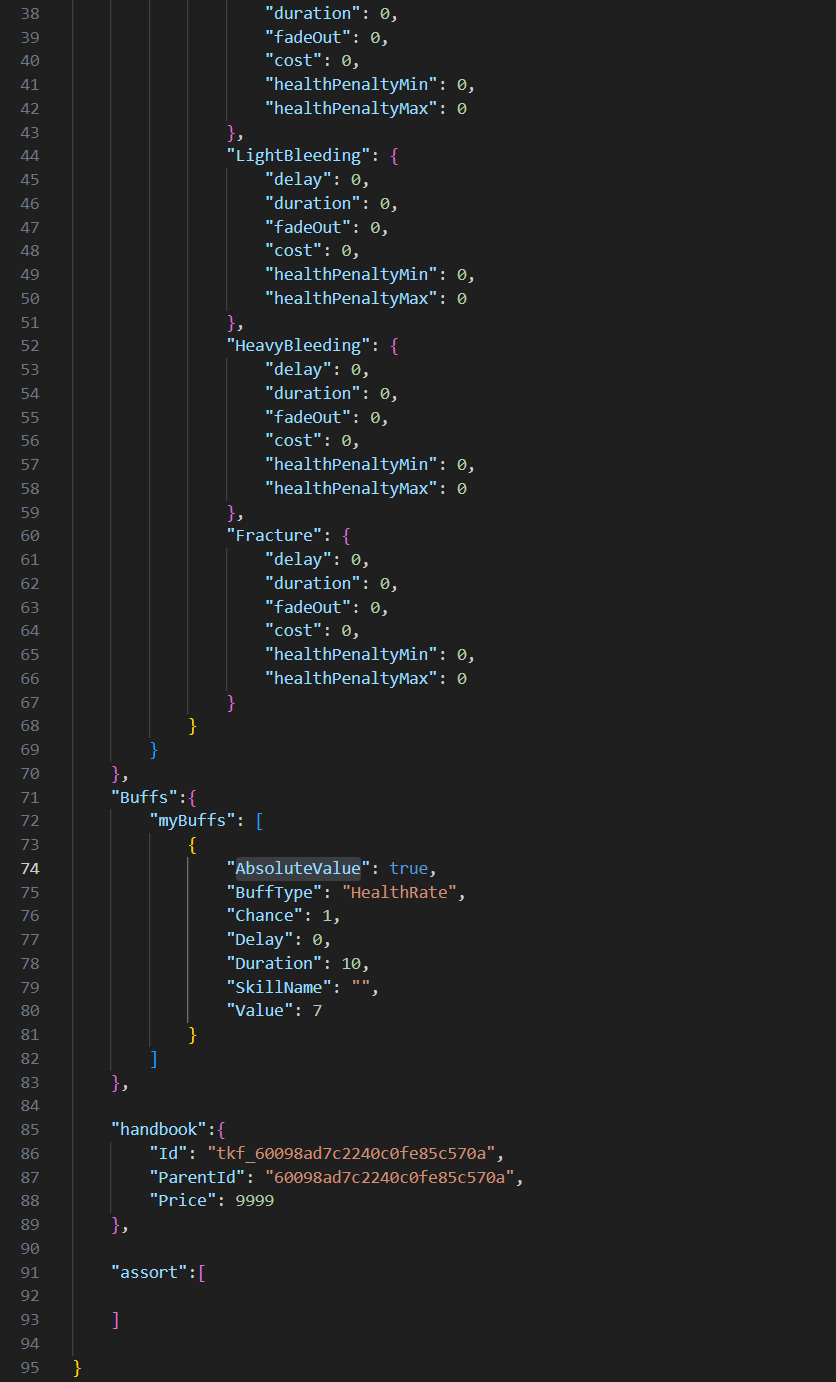Click the true value on line 74
Viewport: 836px width, 1382px height.
(408, 868)
